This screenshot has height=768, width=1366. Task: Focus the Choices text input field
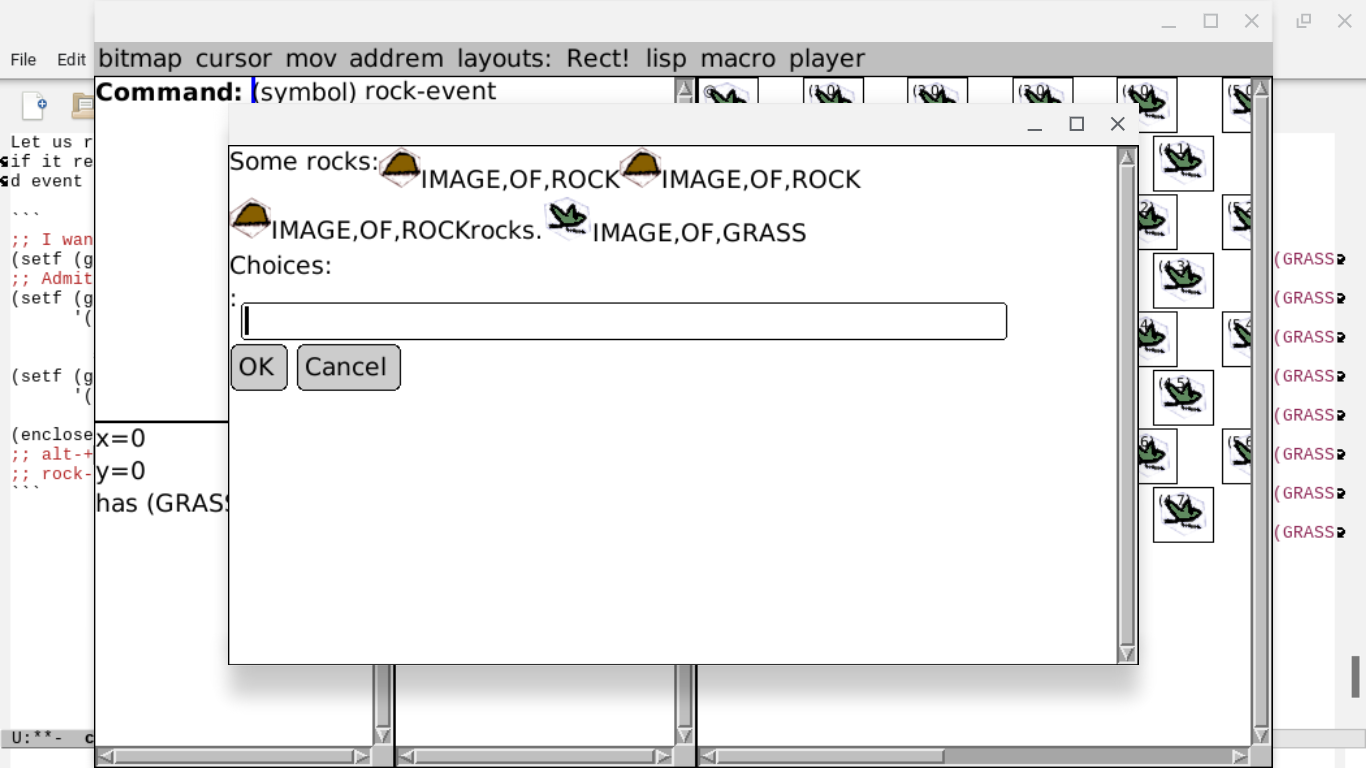(624, 322)
